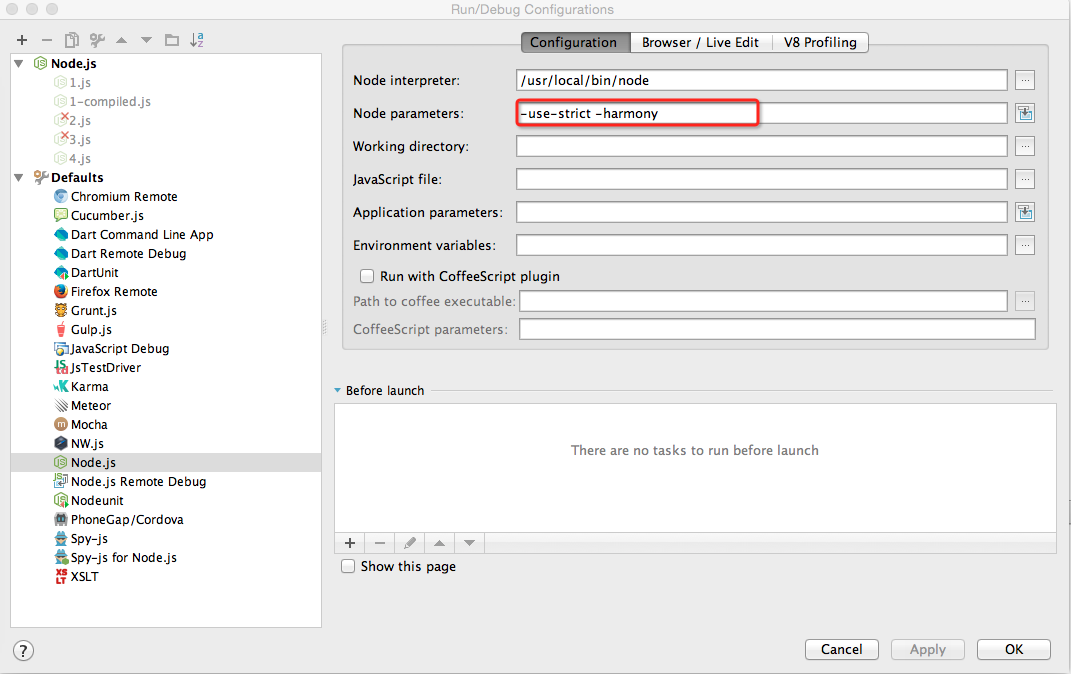Toggle the Show this page checkbox
Viewport: 1071px width, 674px height.
click(x=348, y=566)
